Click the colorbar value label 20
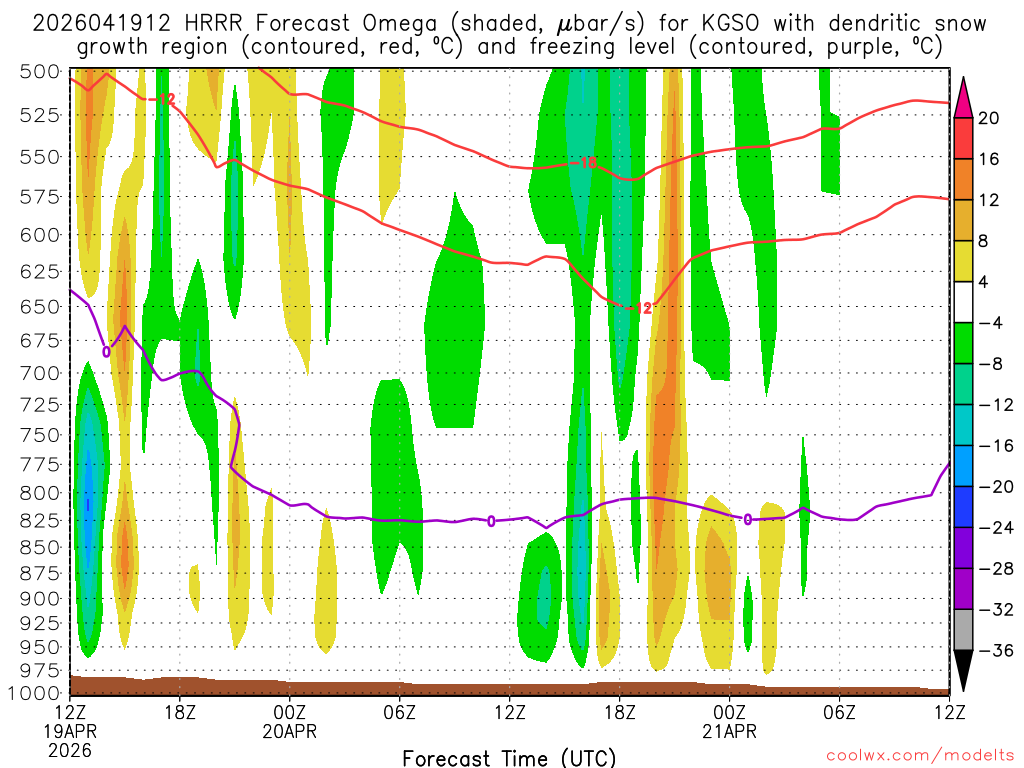The width and height of the screenshot is (1024, 768). 989,118
